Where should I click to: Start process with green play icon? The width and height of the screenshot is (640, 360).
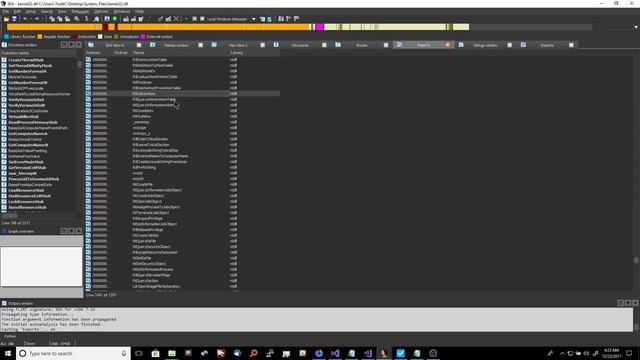pyautogui.click(x=187, y=19)
